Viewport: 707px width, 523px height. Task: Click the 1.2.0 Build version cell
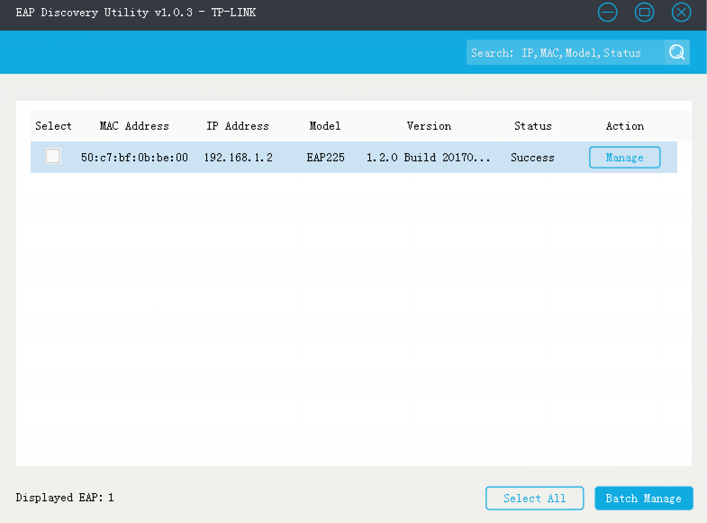point(429,158)
